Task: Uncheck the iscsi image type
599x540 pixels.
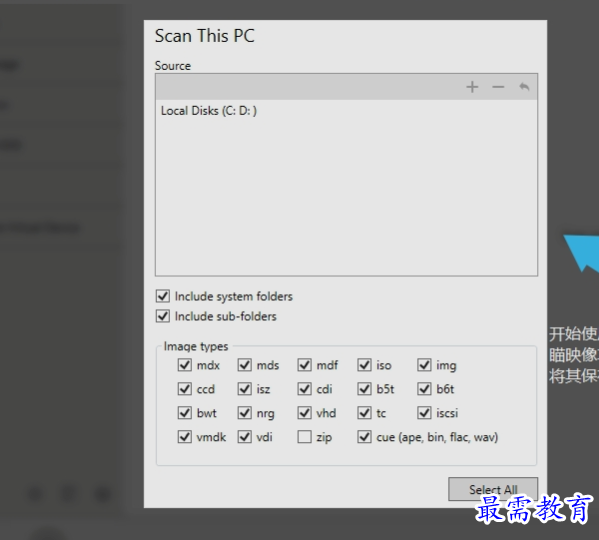Action: pyautogui.click(x=424, y=412)
